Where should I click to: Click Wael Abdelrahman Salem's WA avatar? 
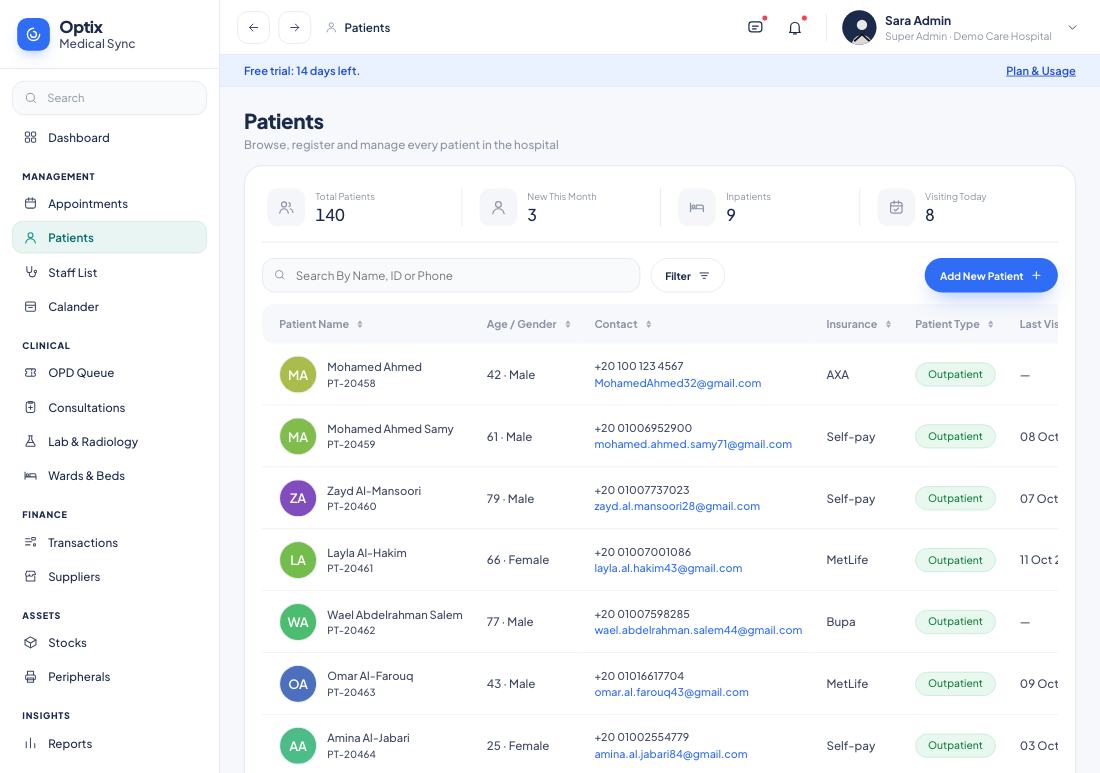tap(298, 621)
